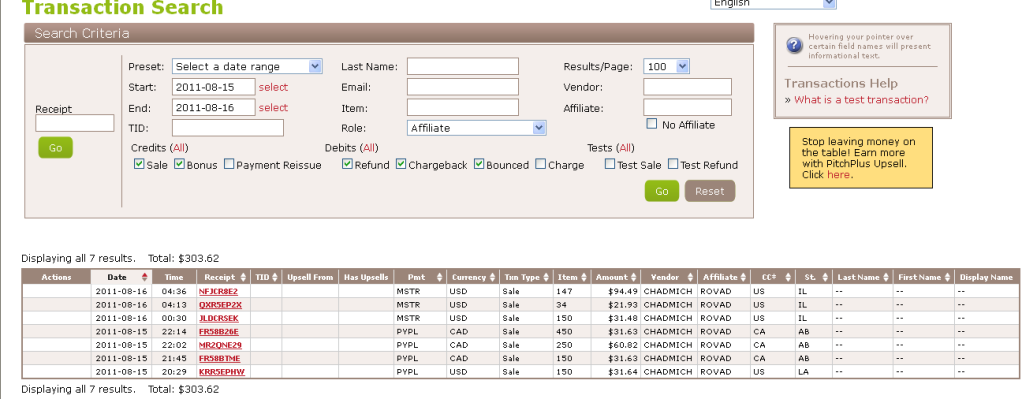Image resolution: width=1022 pixels, height=399 pixels.
Task: Uncheck the Chargeback checkbox
Action: (x=401, y=164)
